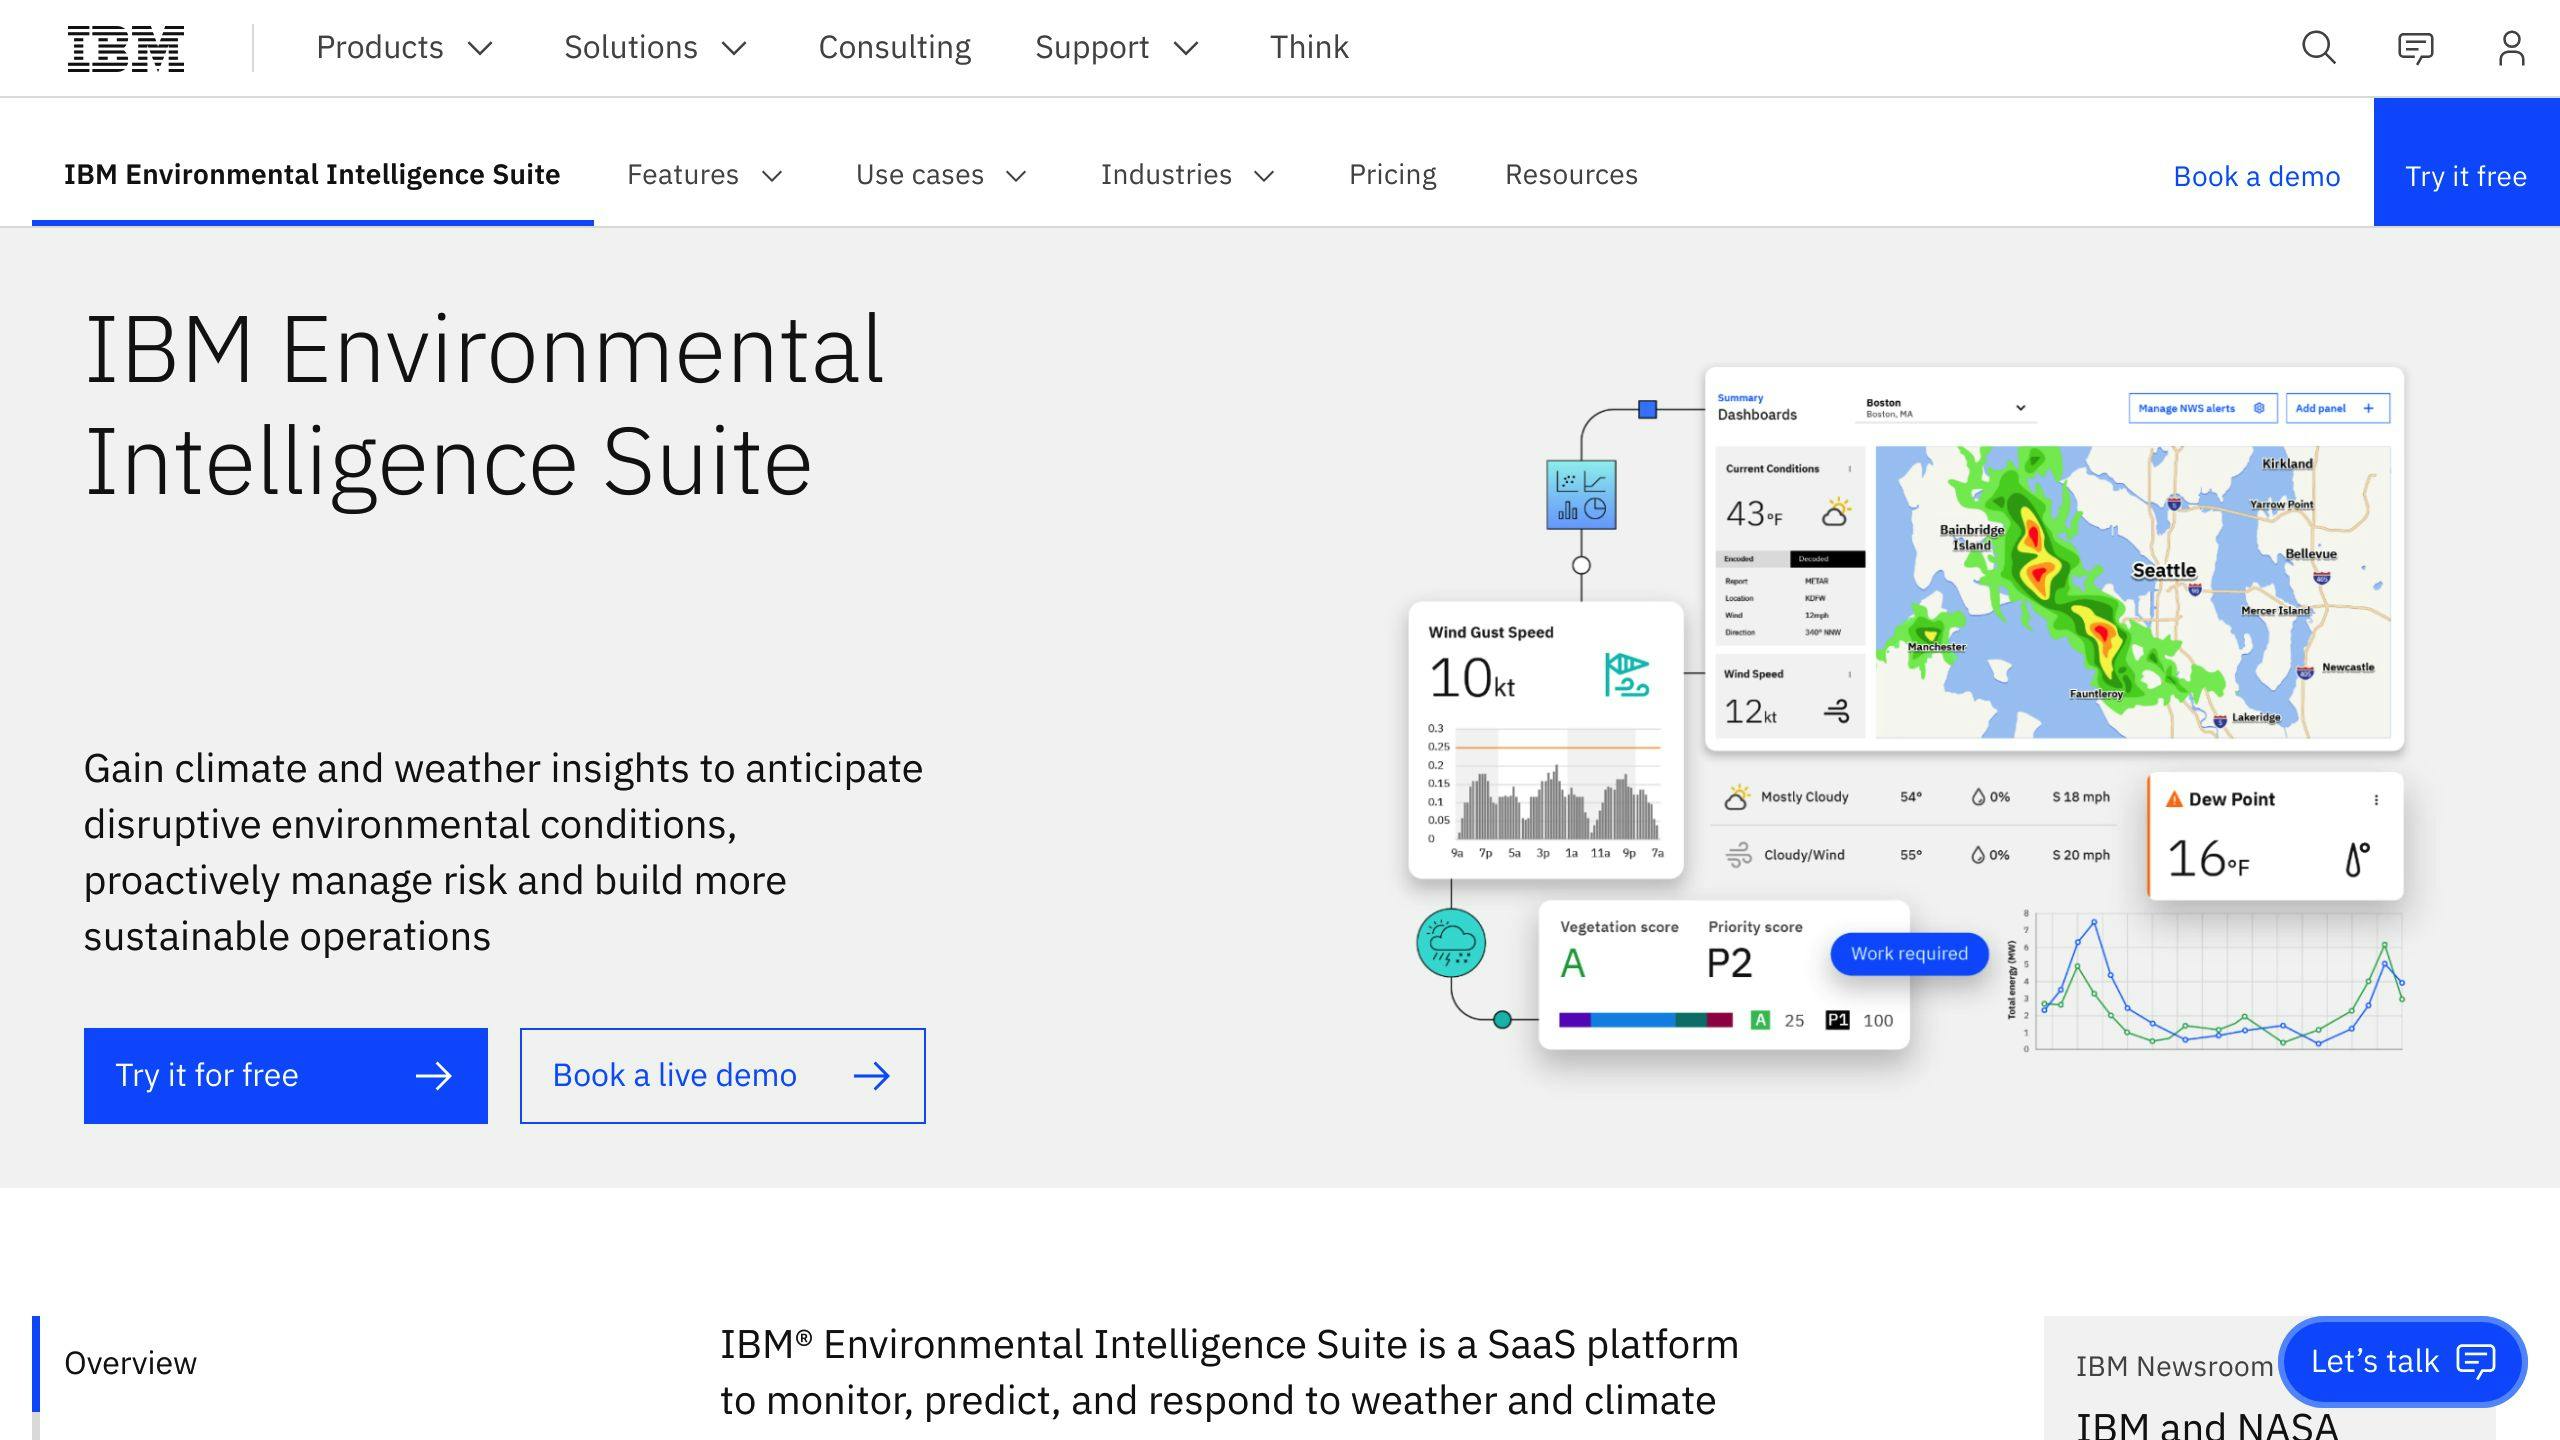The height and width of the screenshot is (1440, 2560).
Task: Open the Let's talk chat button
Action: click(2403, 1361)
